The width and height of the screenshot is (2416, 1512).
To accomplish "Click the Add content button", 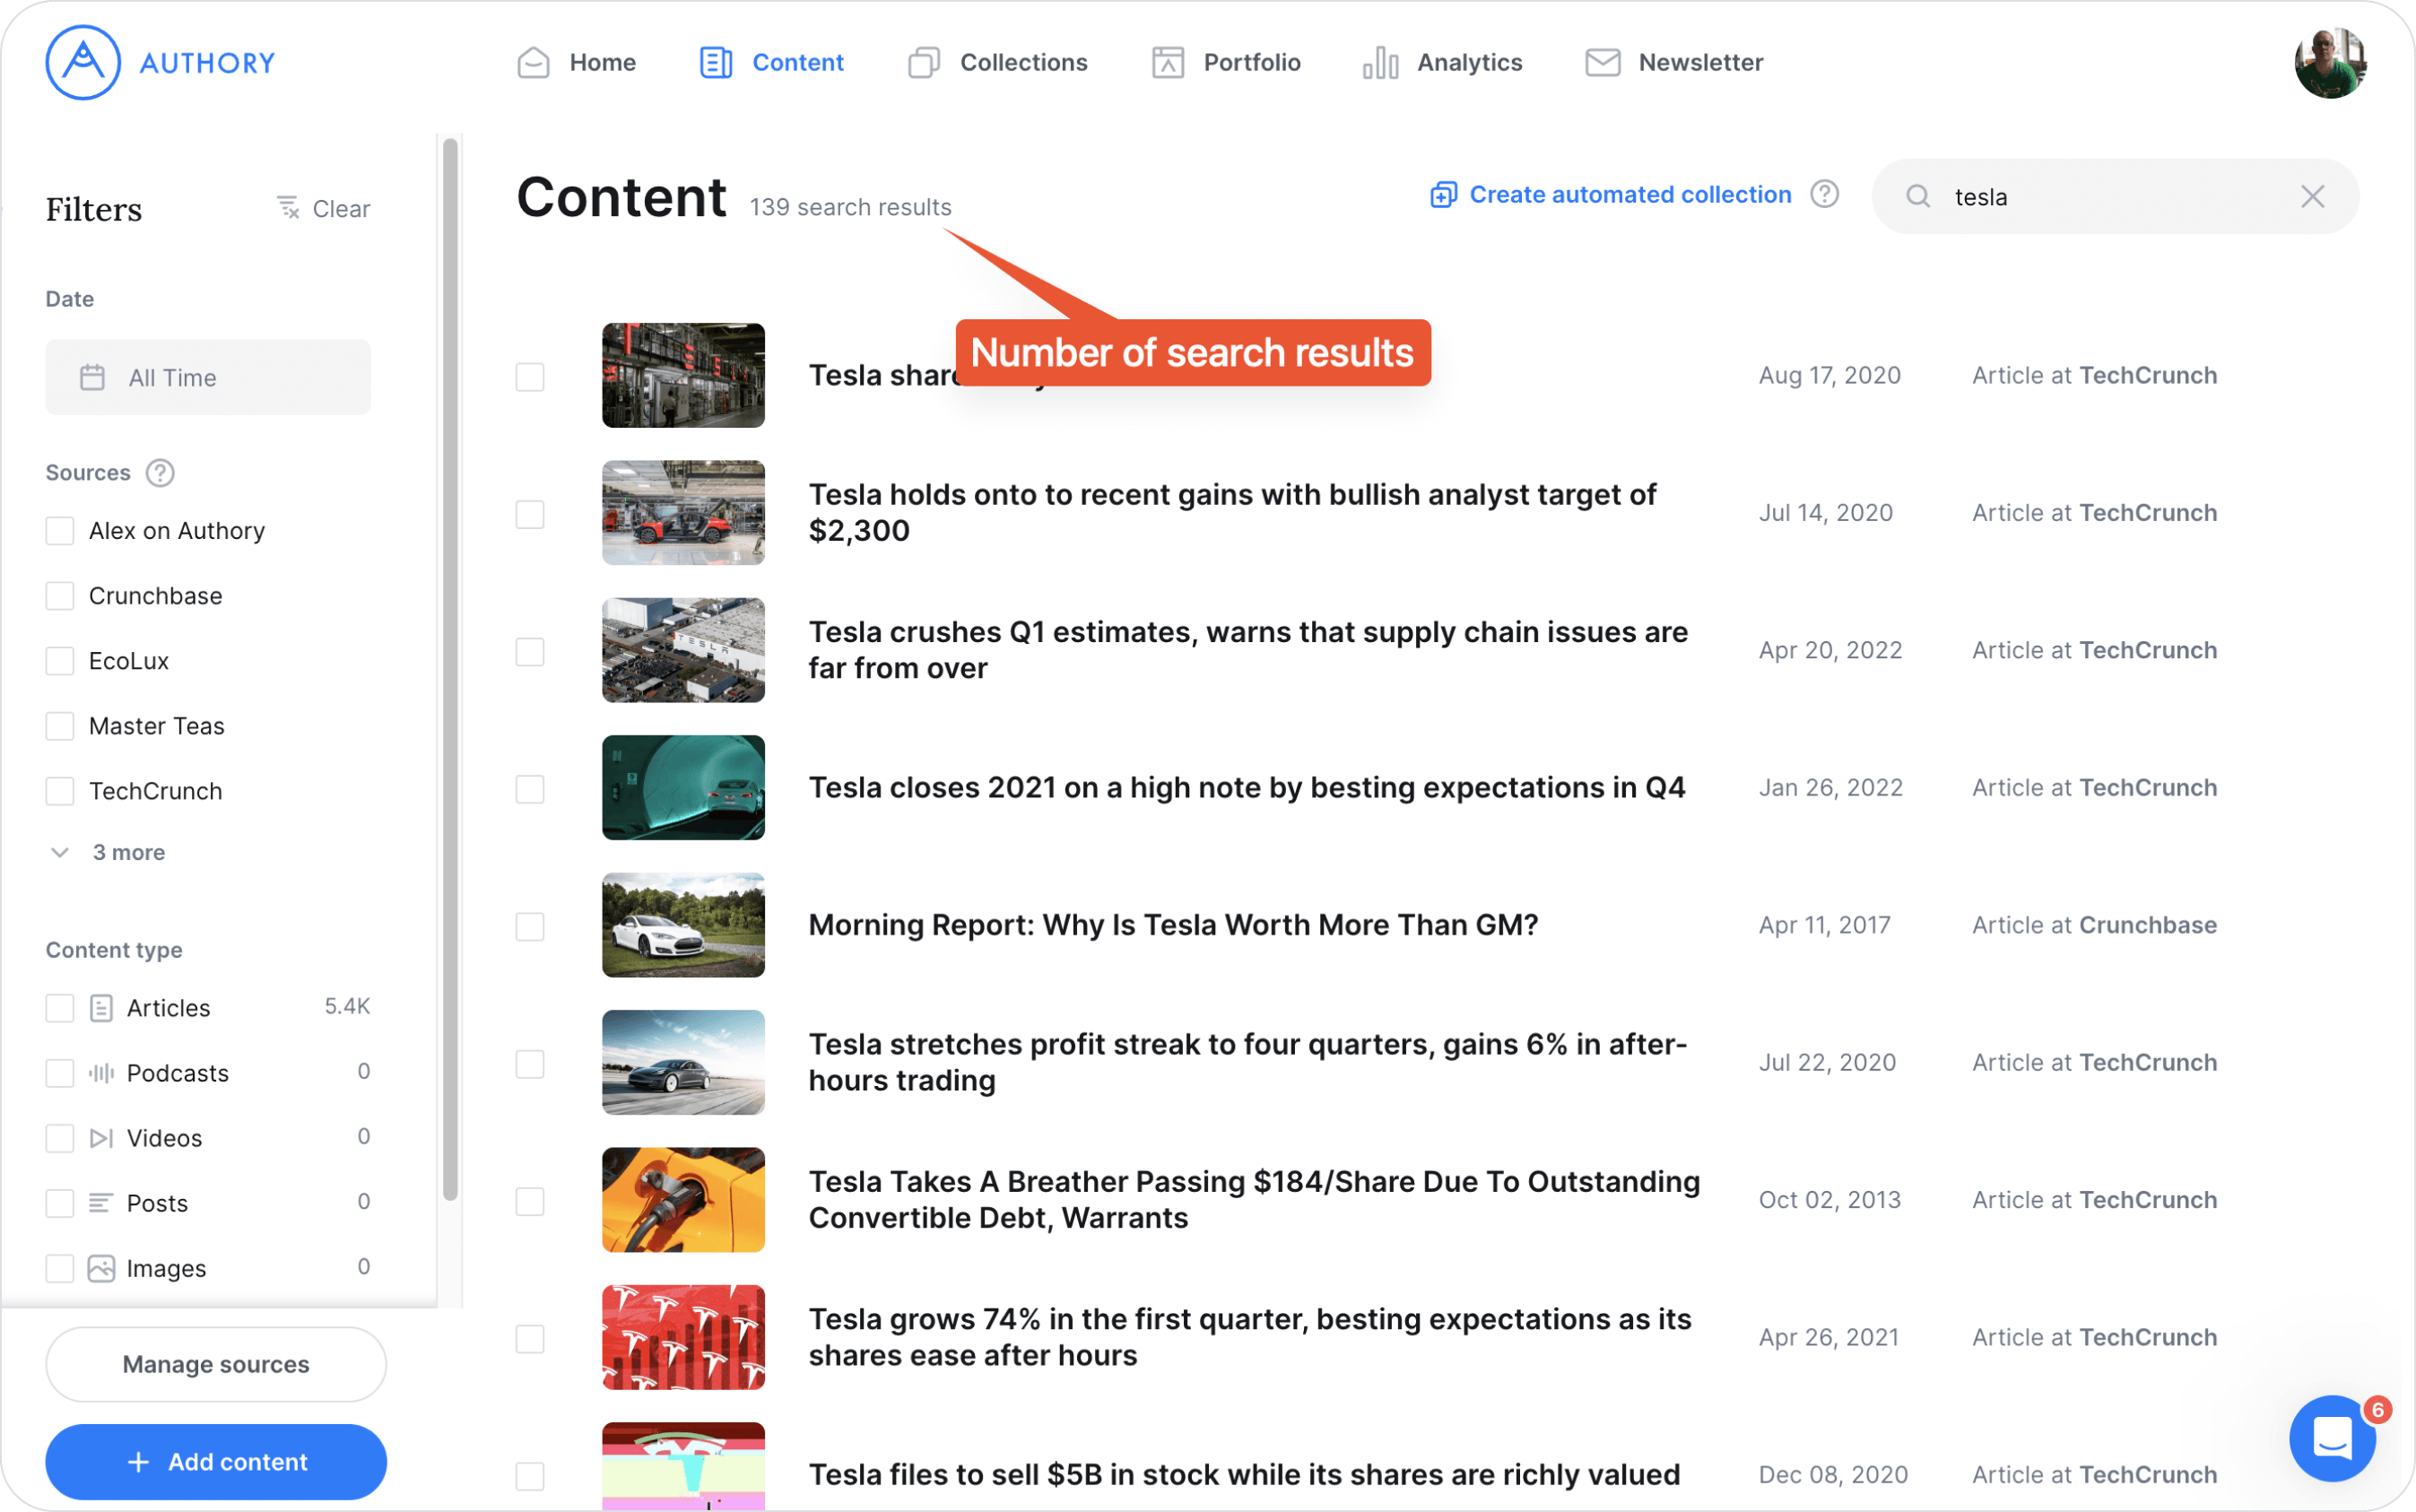I will [x=216, y=1462].
